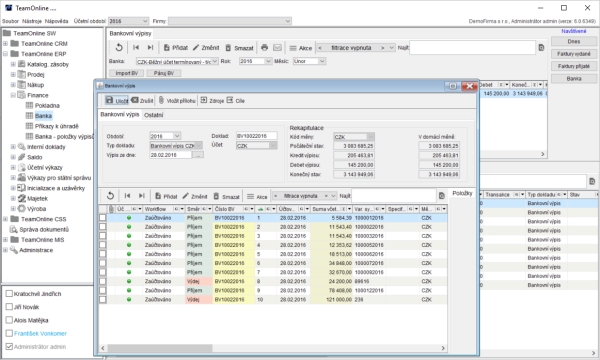Click the printer icon in main toolbar
This screenshot has width=600, height=360.
click(264, 47)
